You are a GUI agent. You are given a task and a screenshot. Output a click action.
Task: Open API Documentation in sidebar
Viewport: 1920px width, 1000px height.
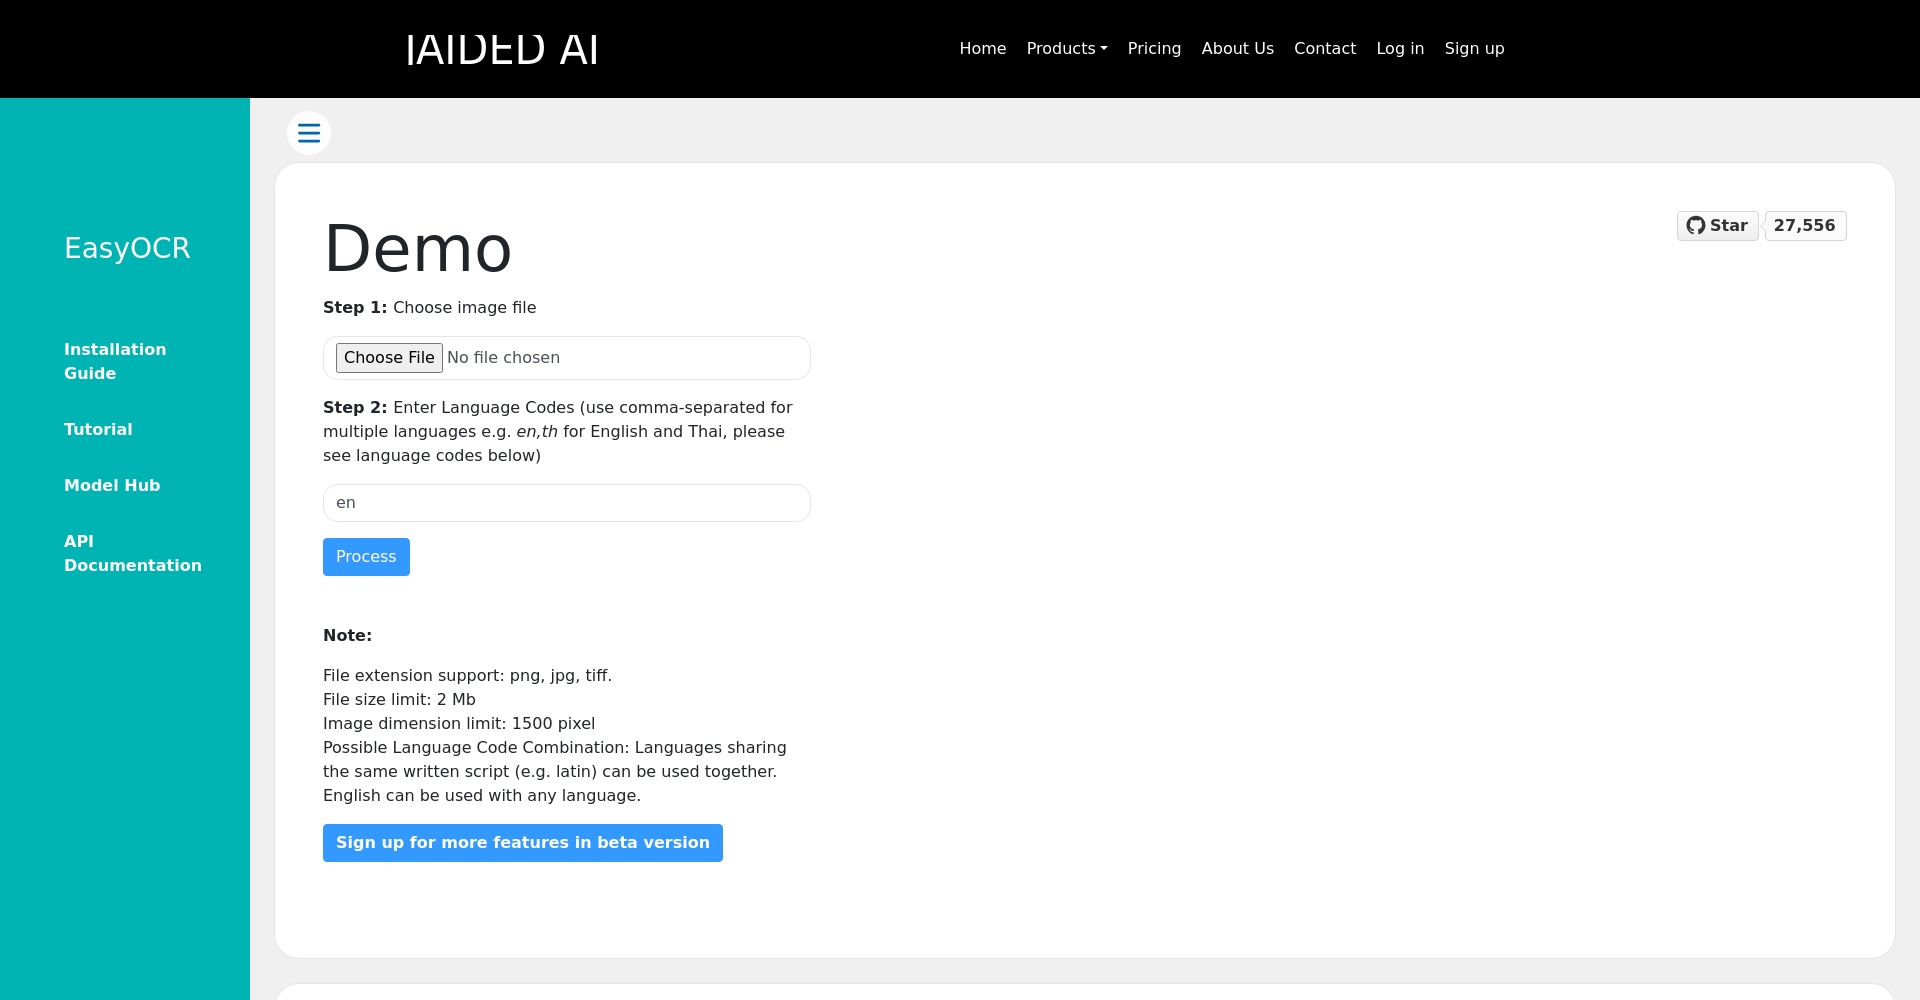point(132,553)
